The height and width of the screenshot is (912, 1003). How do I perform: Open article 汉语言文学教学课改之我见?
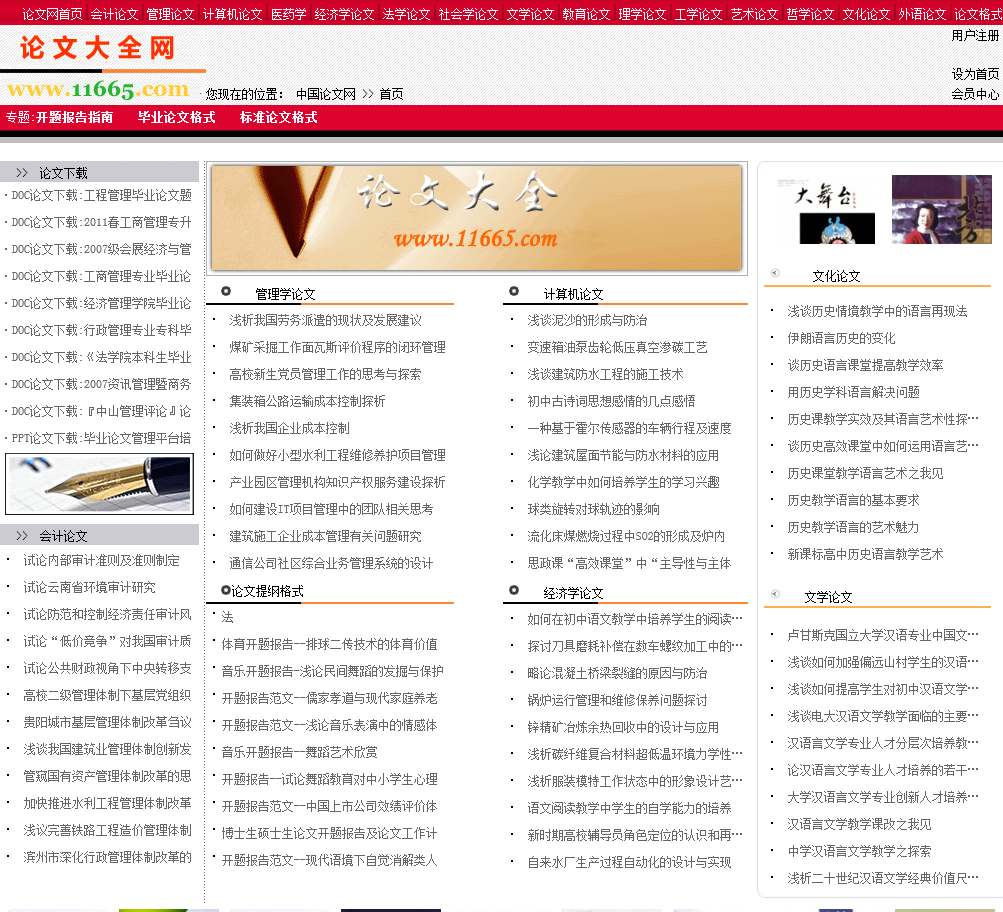click(x=859, y=824)
